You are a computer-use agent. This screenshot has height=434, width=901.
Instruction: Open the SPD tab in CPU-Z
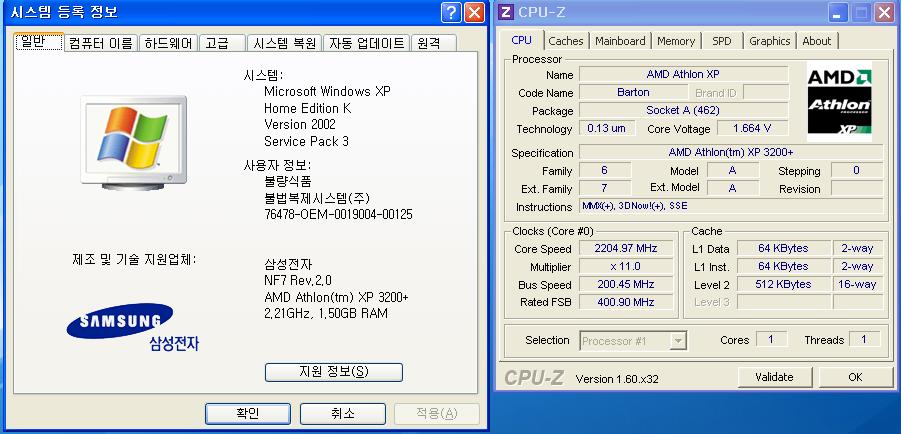[x=722, y=41]
